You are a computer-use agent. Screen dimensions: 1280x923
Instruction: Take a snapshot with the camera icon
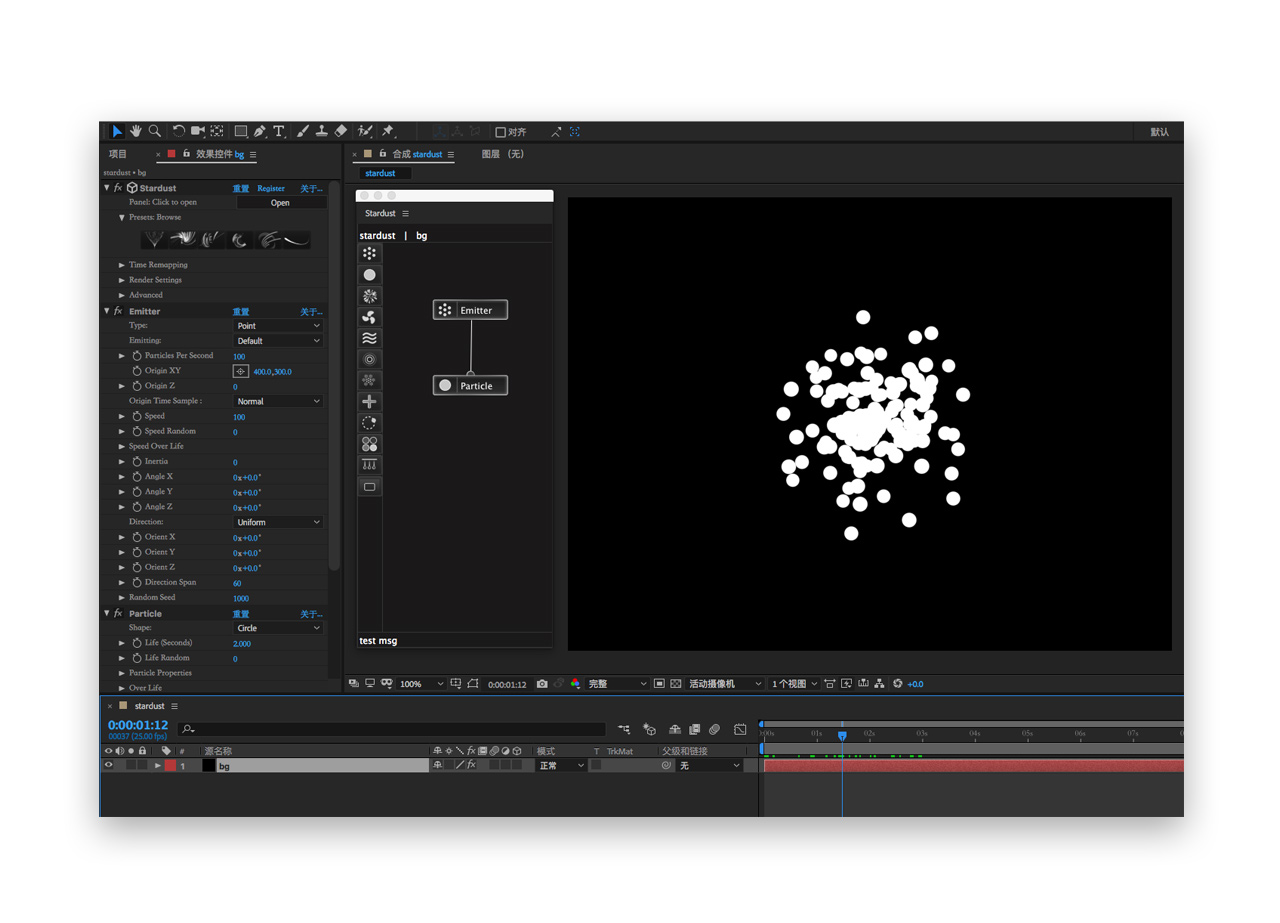pos(542,684)
